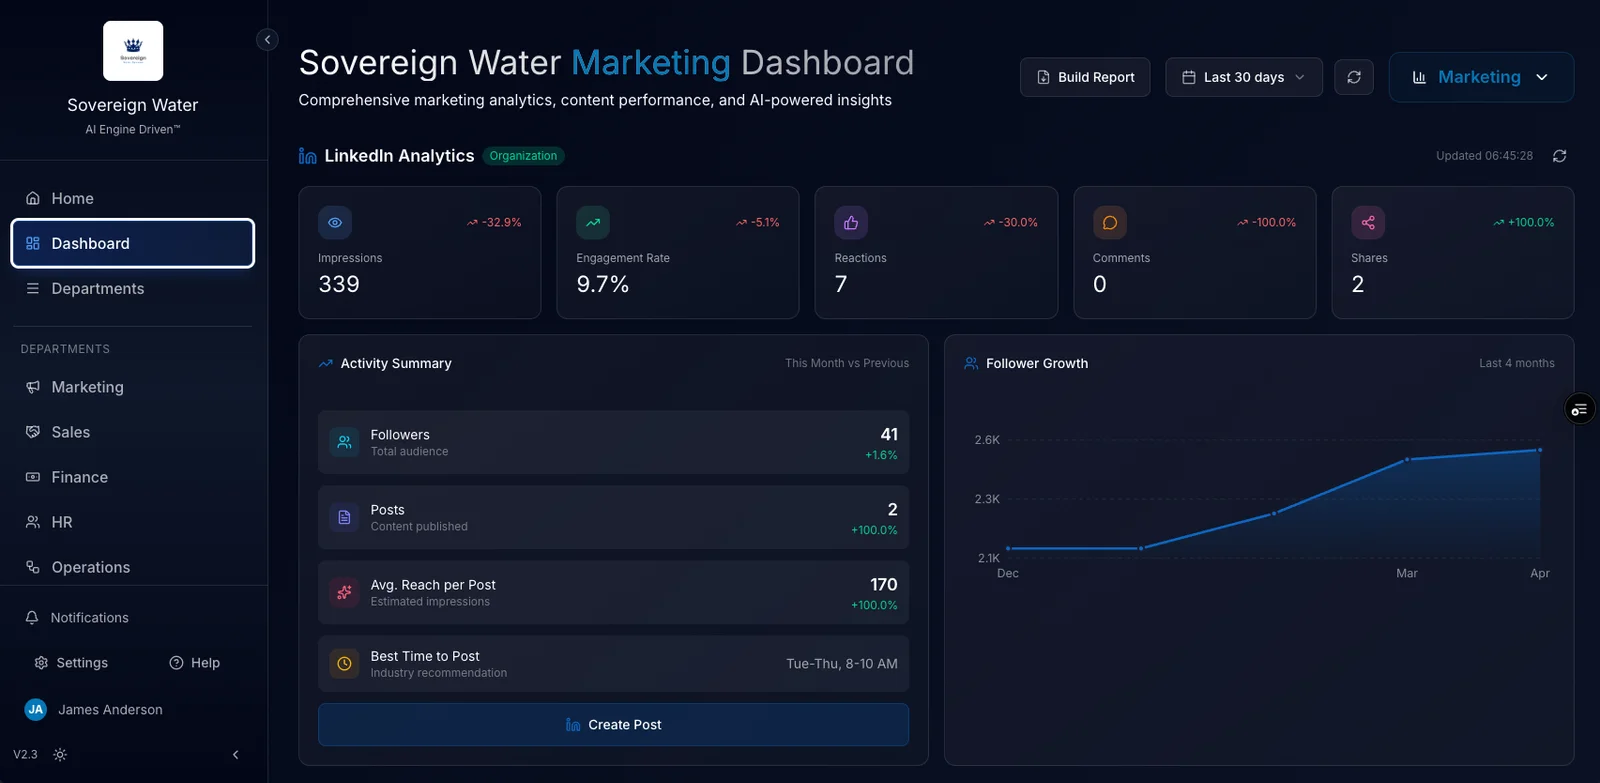Refresh LinkedIn Analytics next to Updated timestamp
The image size is (1600, 783).
[x=1559, y=156]
